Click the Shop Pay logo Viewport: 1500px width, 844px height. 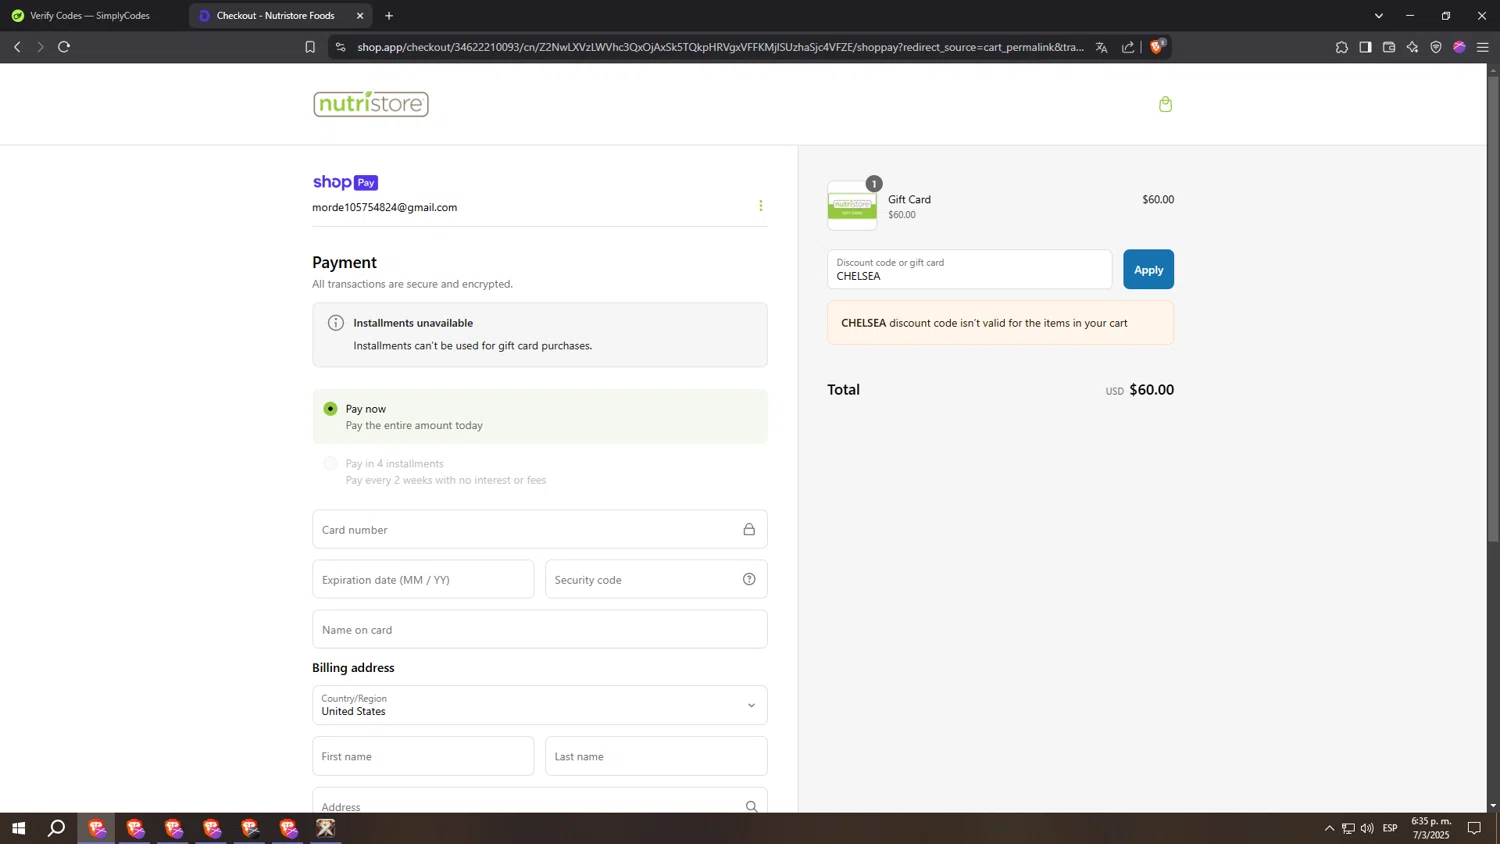point(345,182)
